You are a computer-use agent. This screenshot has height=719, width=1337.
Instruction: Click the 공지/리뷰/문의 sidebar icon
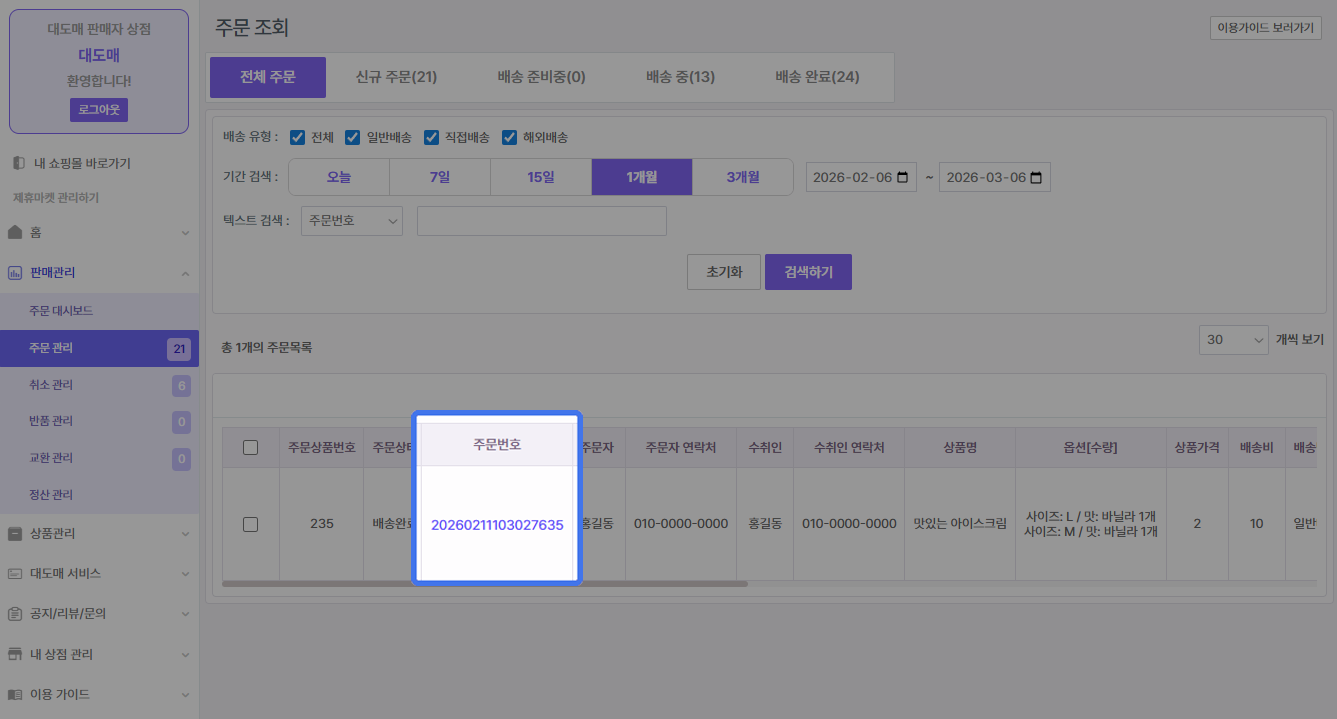(15, 614)
